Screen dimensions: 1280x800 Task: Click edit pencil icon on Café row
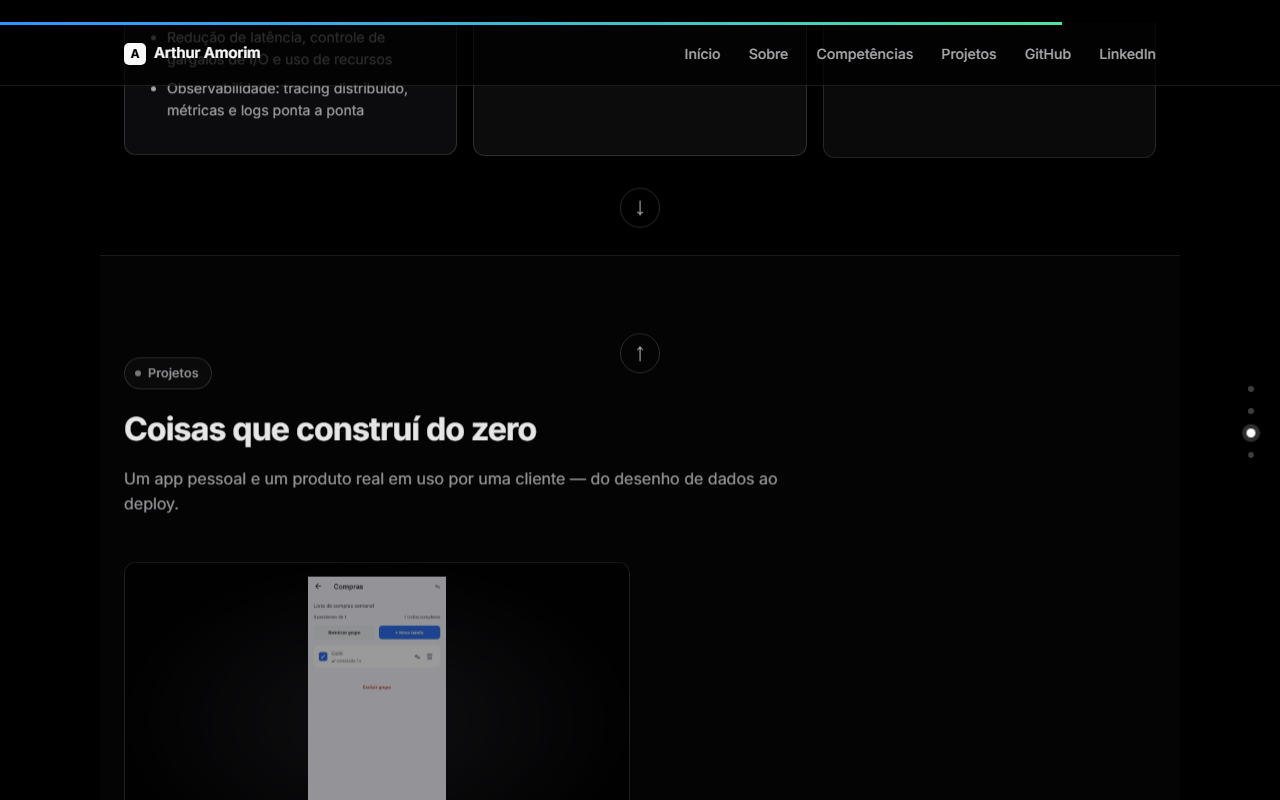click(x=417, y=657)
